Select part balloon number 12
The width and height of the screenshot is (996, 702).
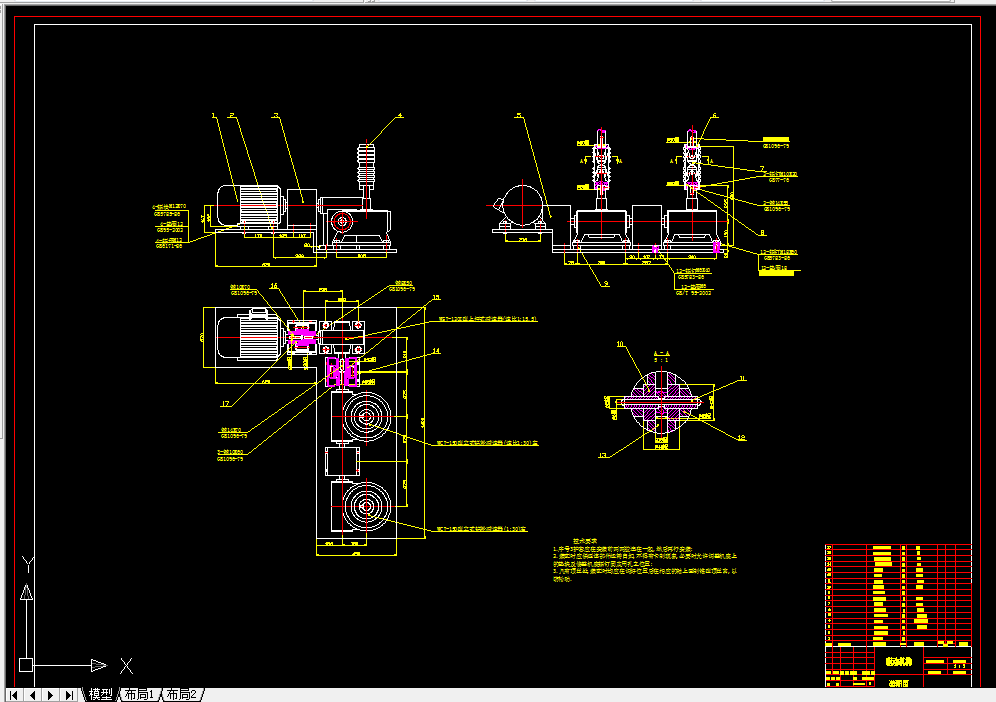[x=741, y=437]
